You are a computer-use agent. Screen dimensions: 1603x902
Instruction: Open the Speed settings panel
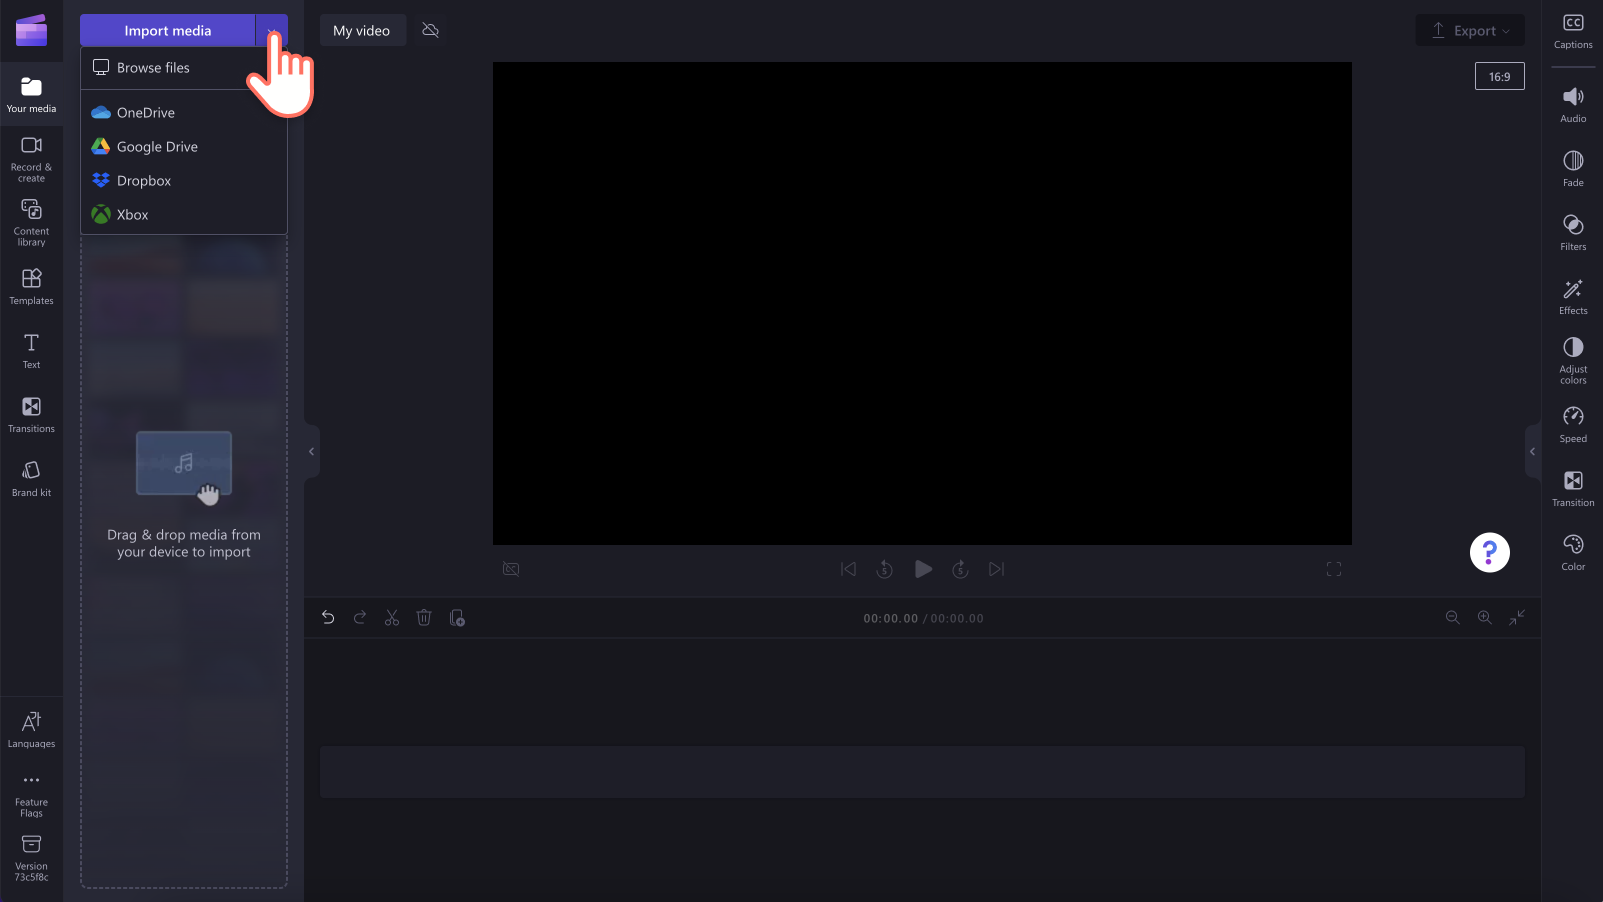1572,423
